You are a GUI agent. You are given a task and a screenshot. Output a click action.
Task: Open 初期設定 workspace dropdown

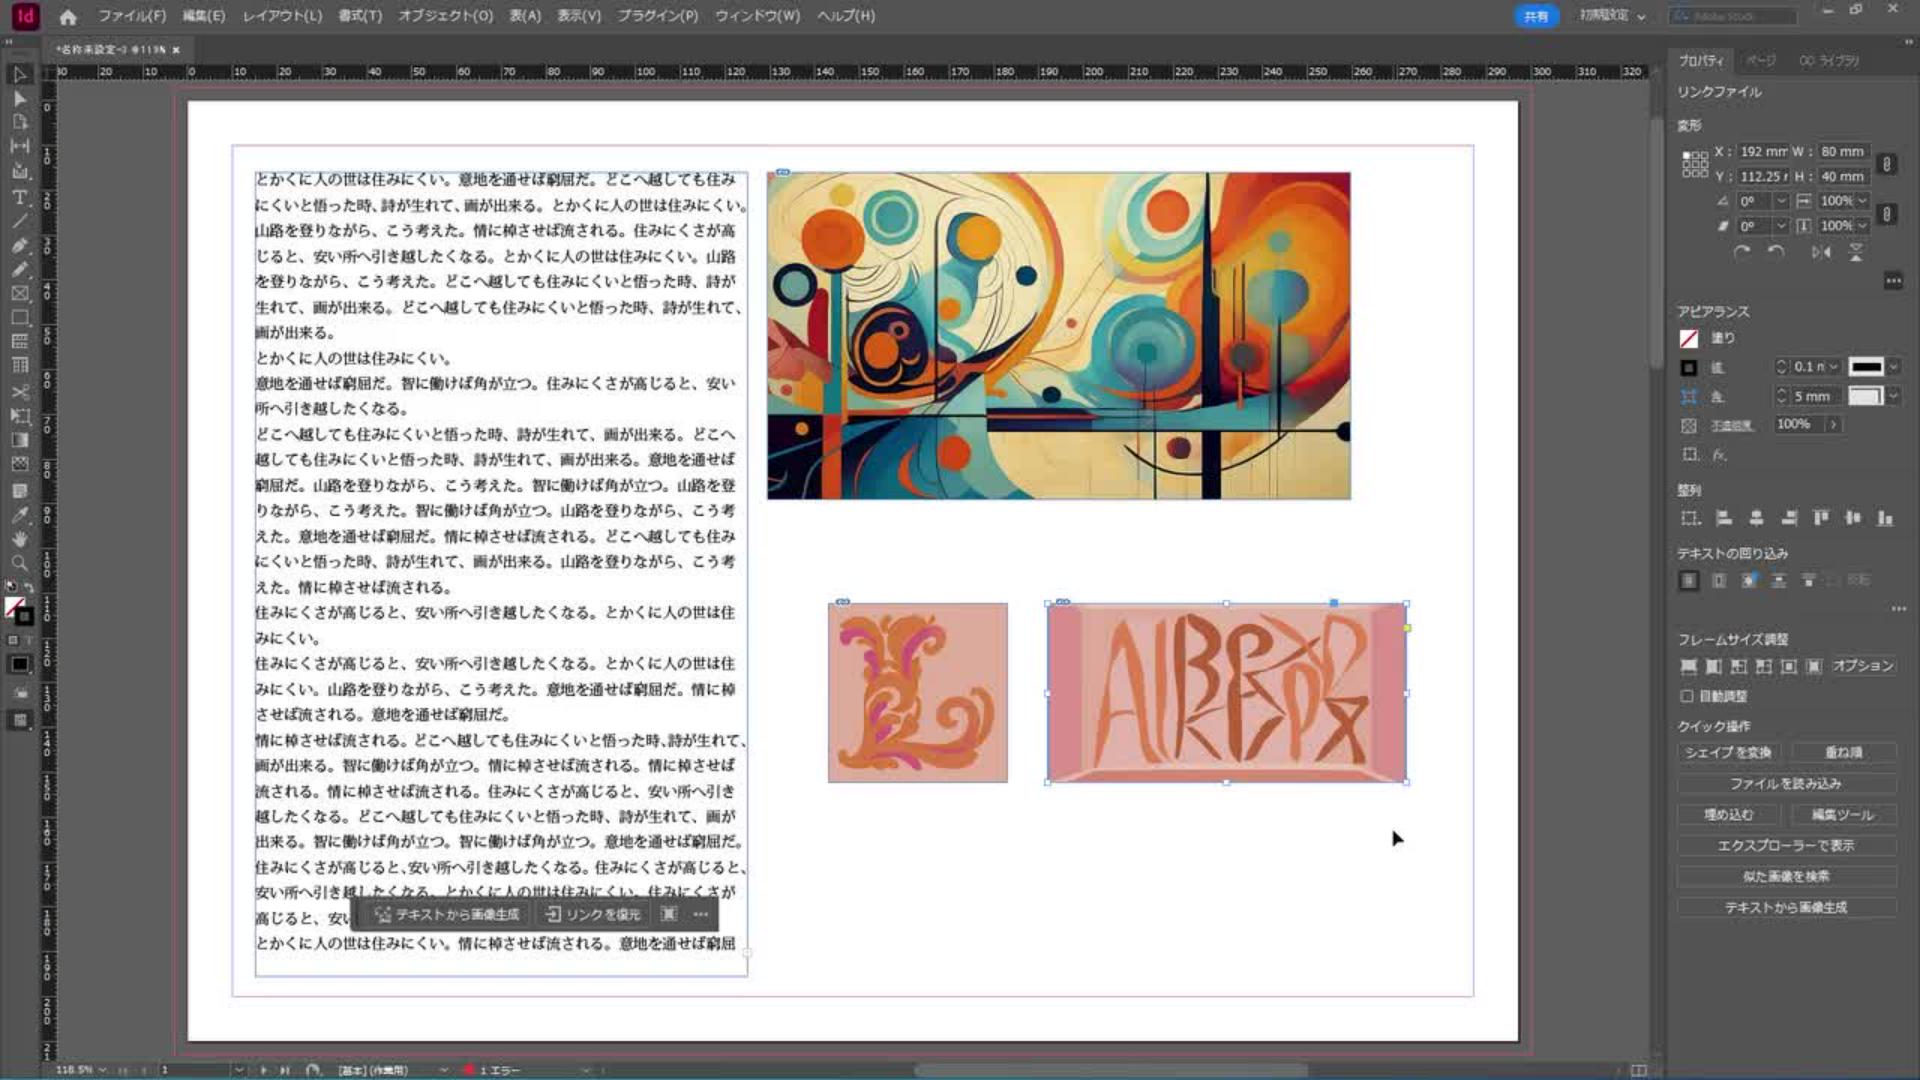[1613, 16]
